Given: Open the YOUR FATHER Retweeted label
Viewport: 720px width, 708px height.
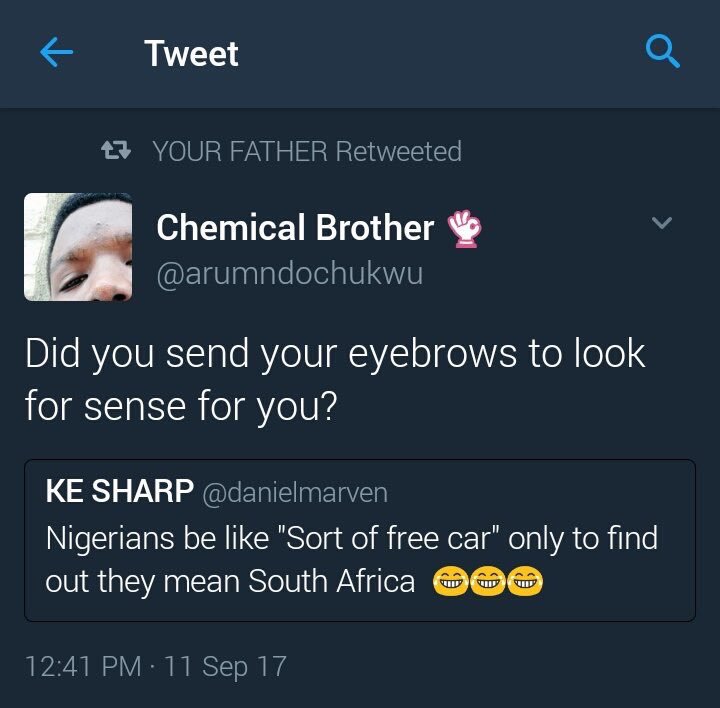Looking at the screenshot, I should [306, 152].
